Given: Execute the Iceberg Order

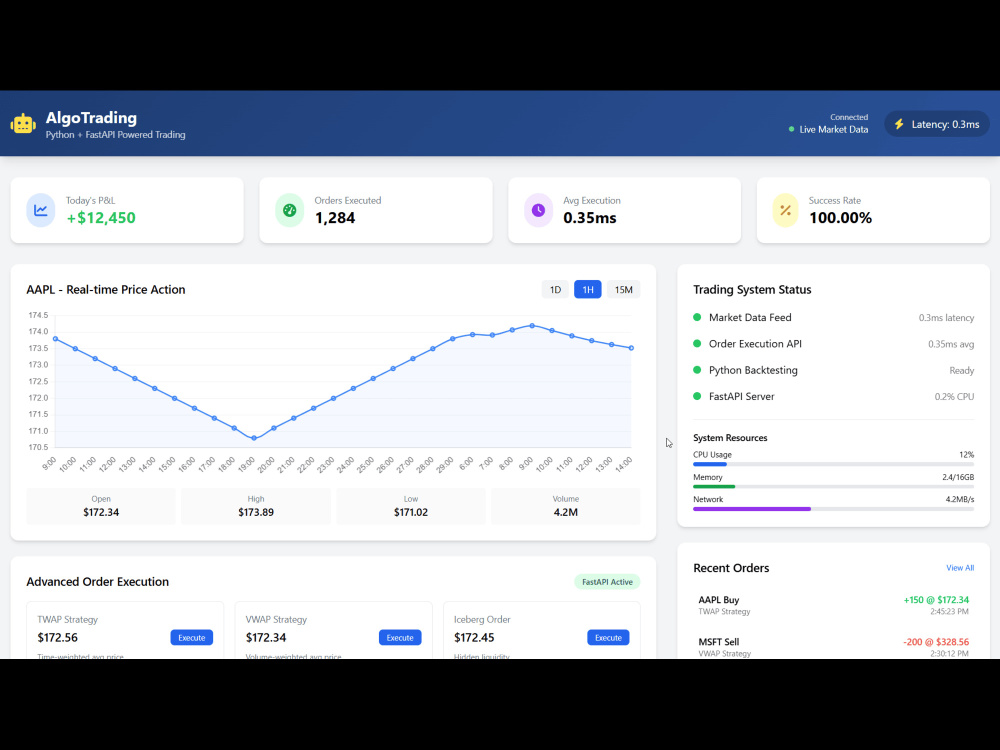Looking at the screenshot, I should tap(608, 638).
